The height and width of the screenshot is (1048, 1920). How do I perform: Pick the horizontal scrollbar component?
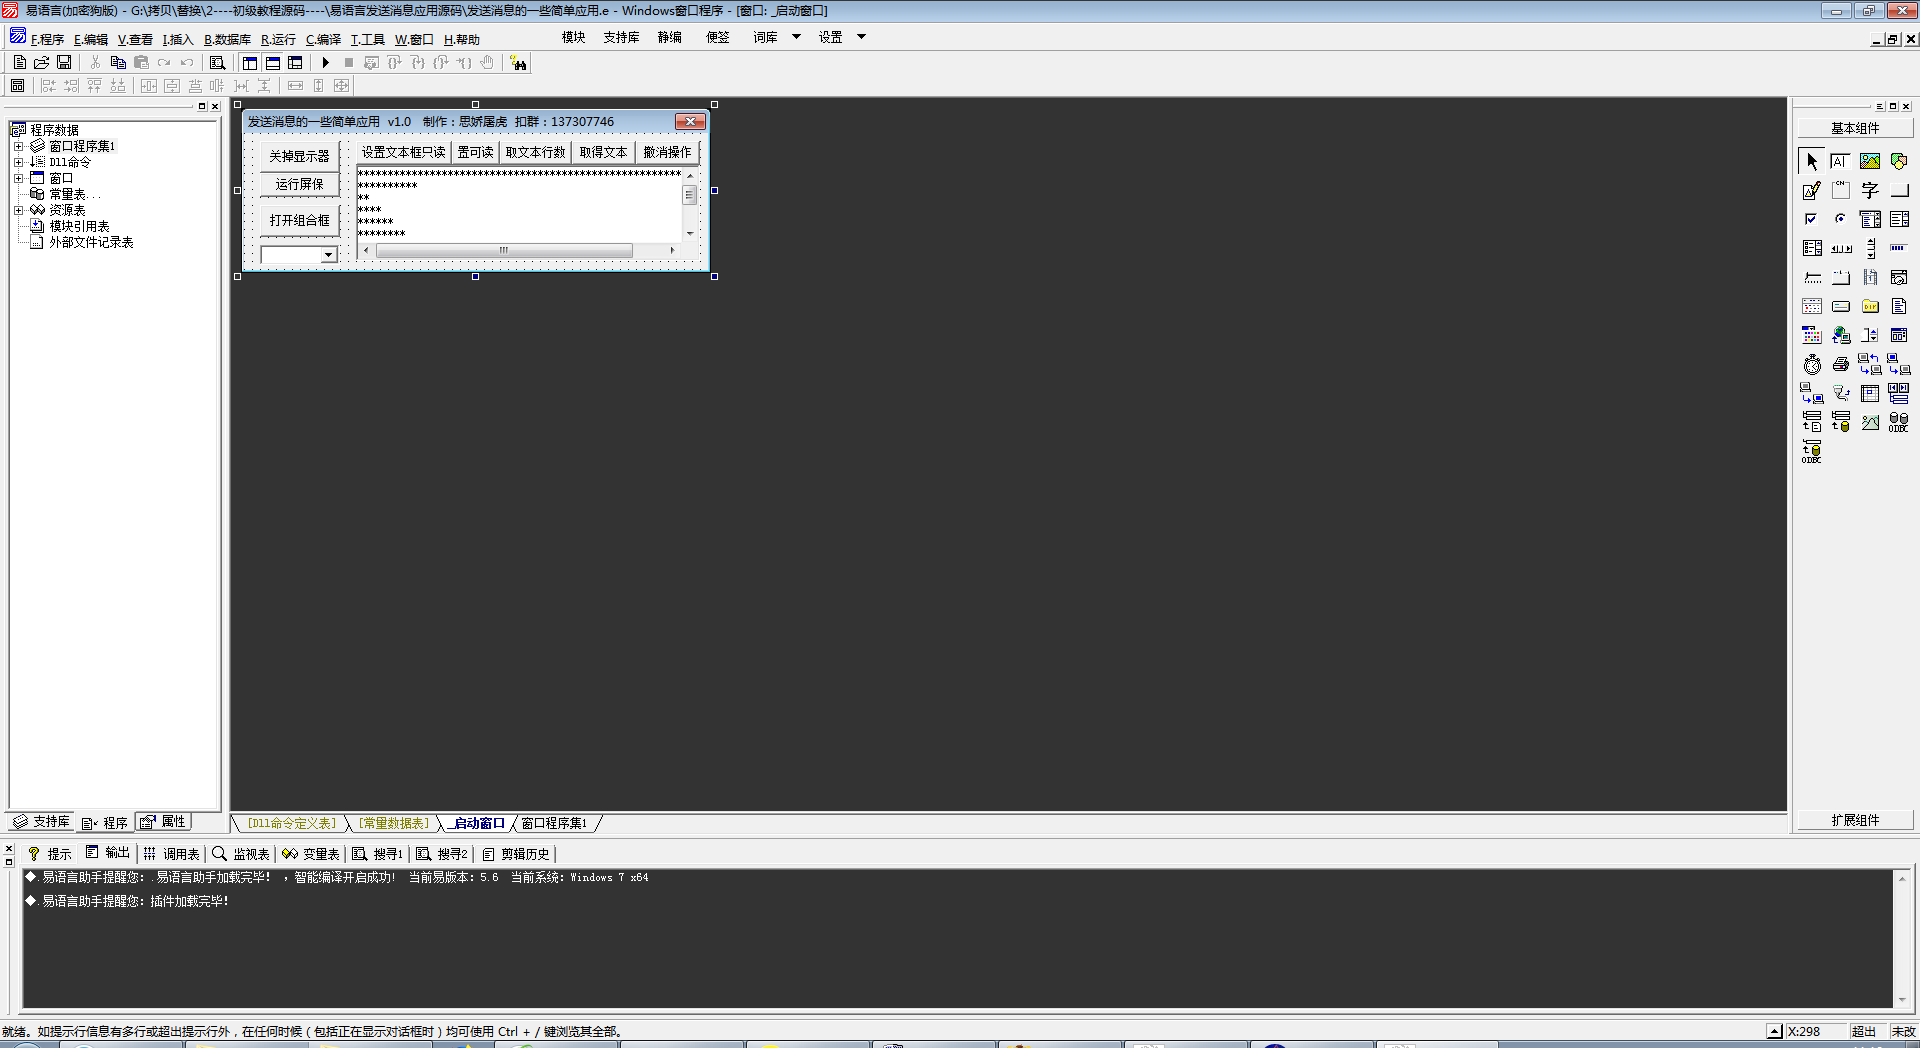[x=1841, y=248]
